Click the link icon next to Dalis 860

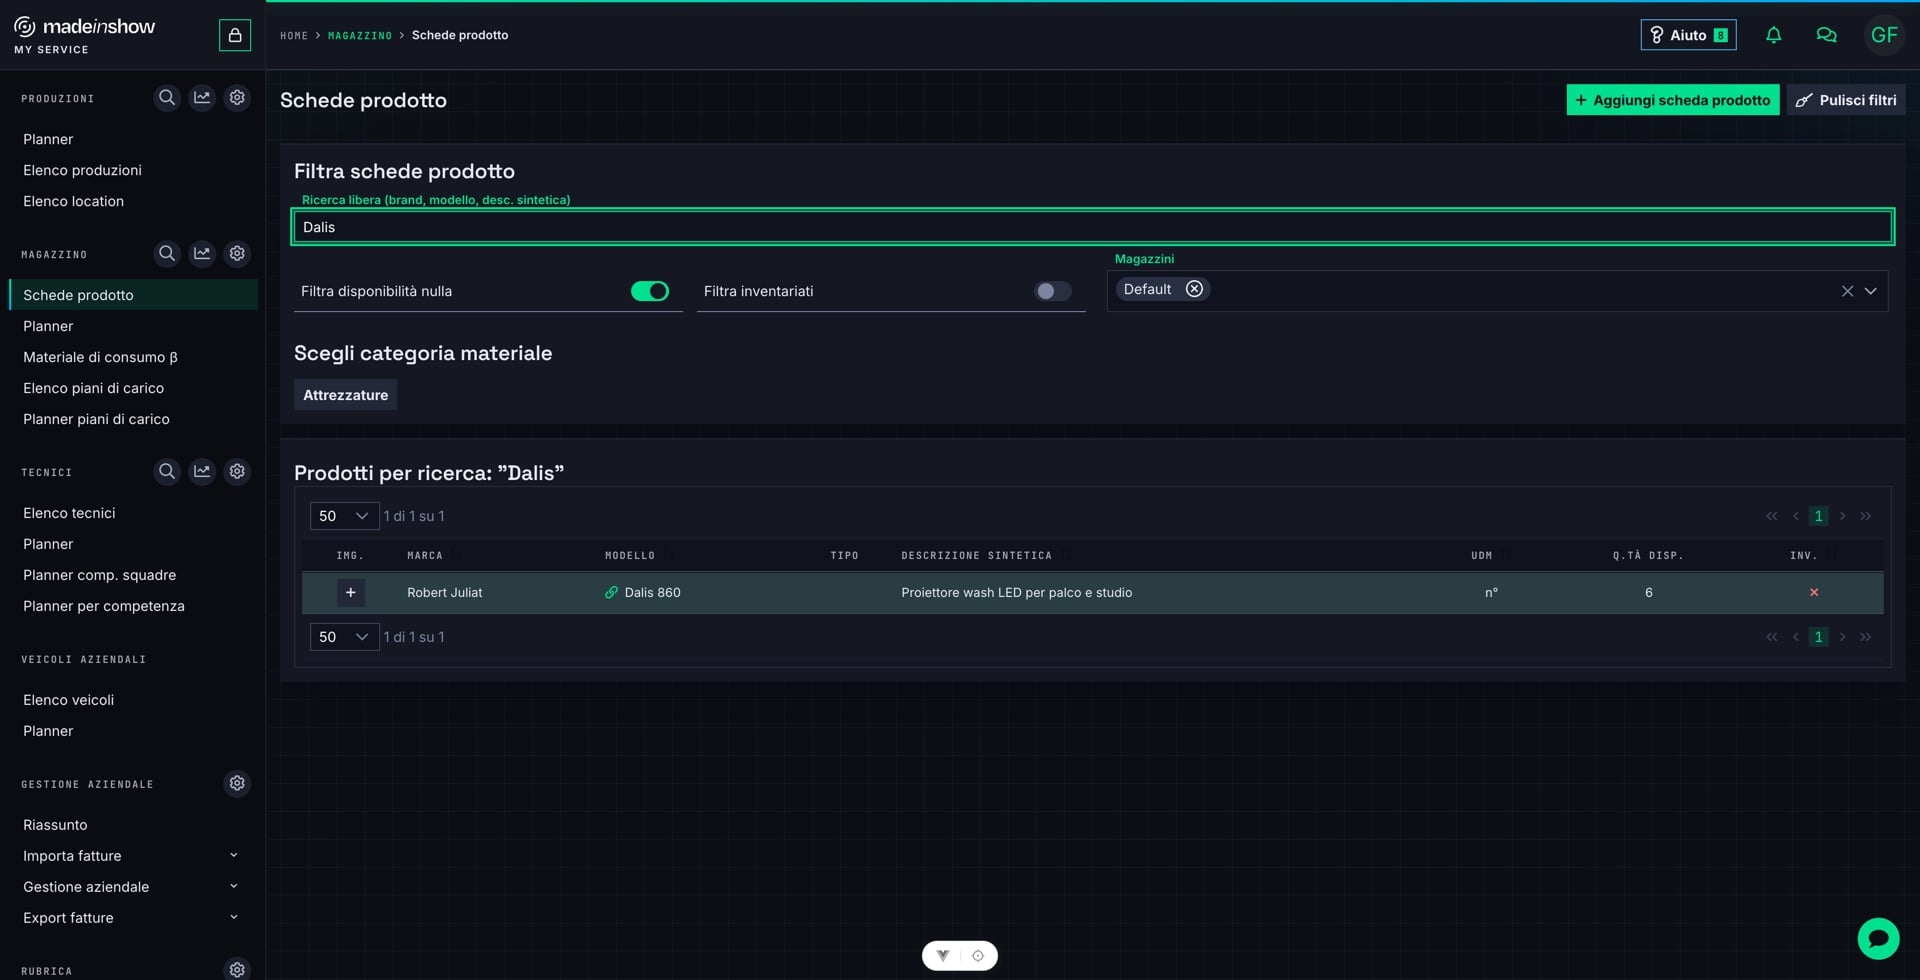tap(611, 592)
